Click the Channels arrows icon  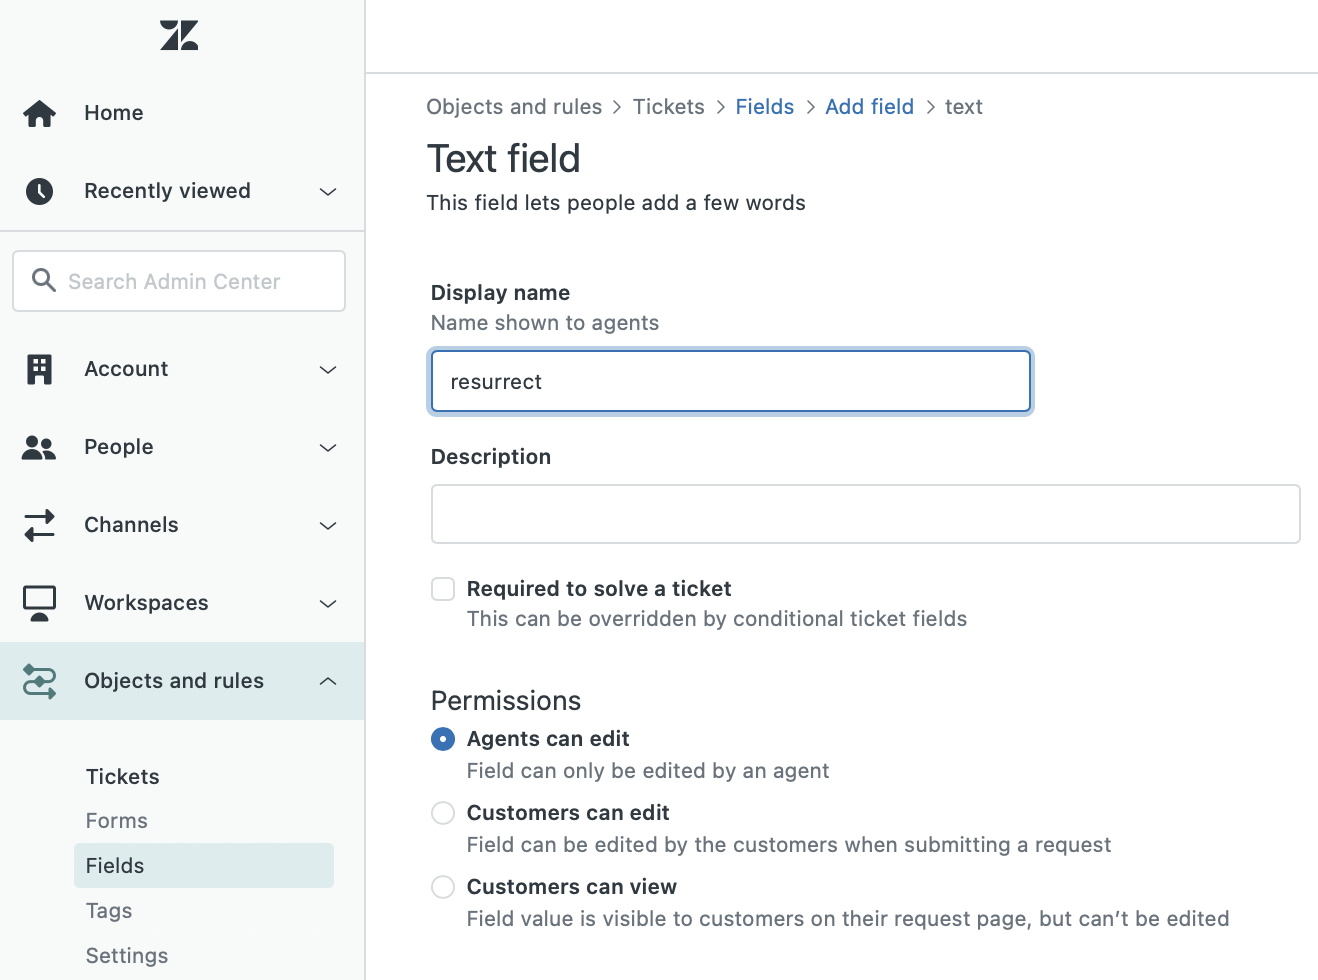pyautogui.click(x=40, y=525)
